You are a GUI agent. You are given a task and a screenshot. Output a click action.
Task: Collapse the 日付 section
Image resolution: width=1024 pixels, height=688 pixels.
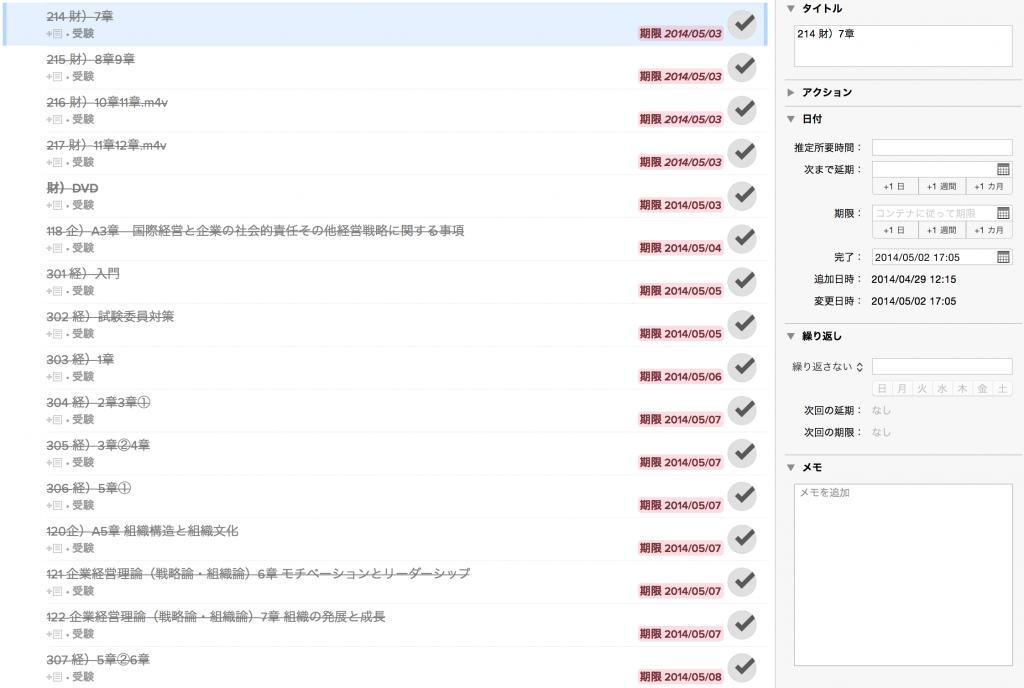791,119
